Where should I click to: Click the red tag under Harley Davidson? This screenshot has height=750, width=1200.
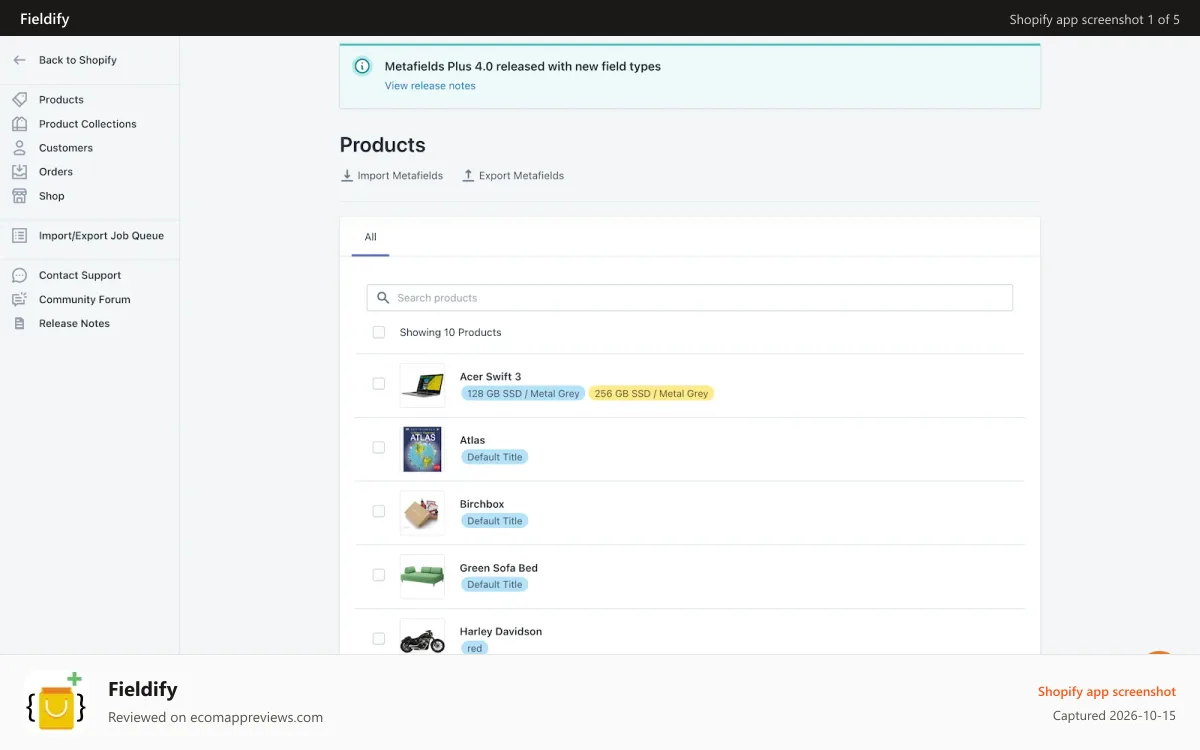tap(475, 648)
